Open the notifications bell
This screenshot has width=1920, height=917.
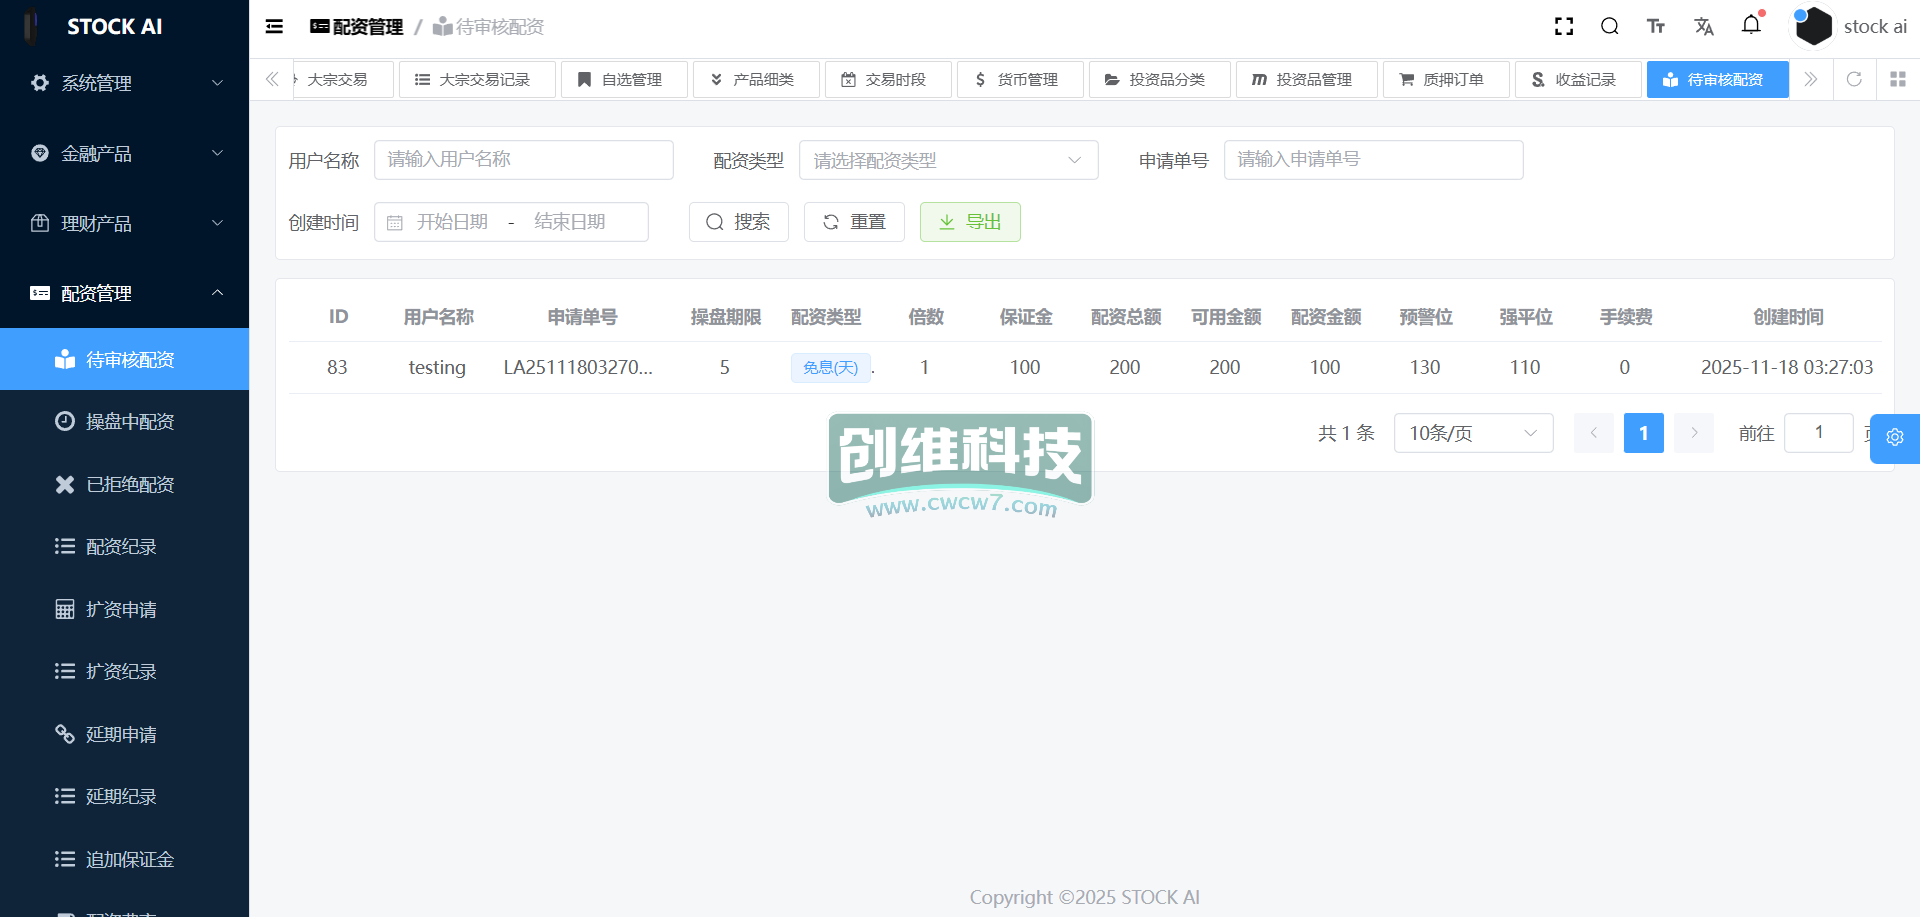click(x=1751, y=25)
